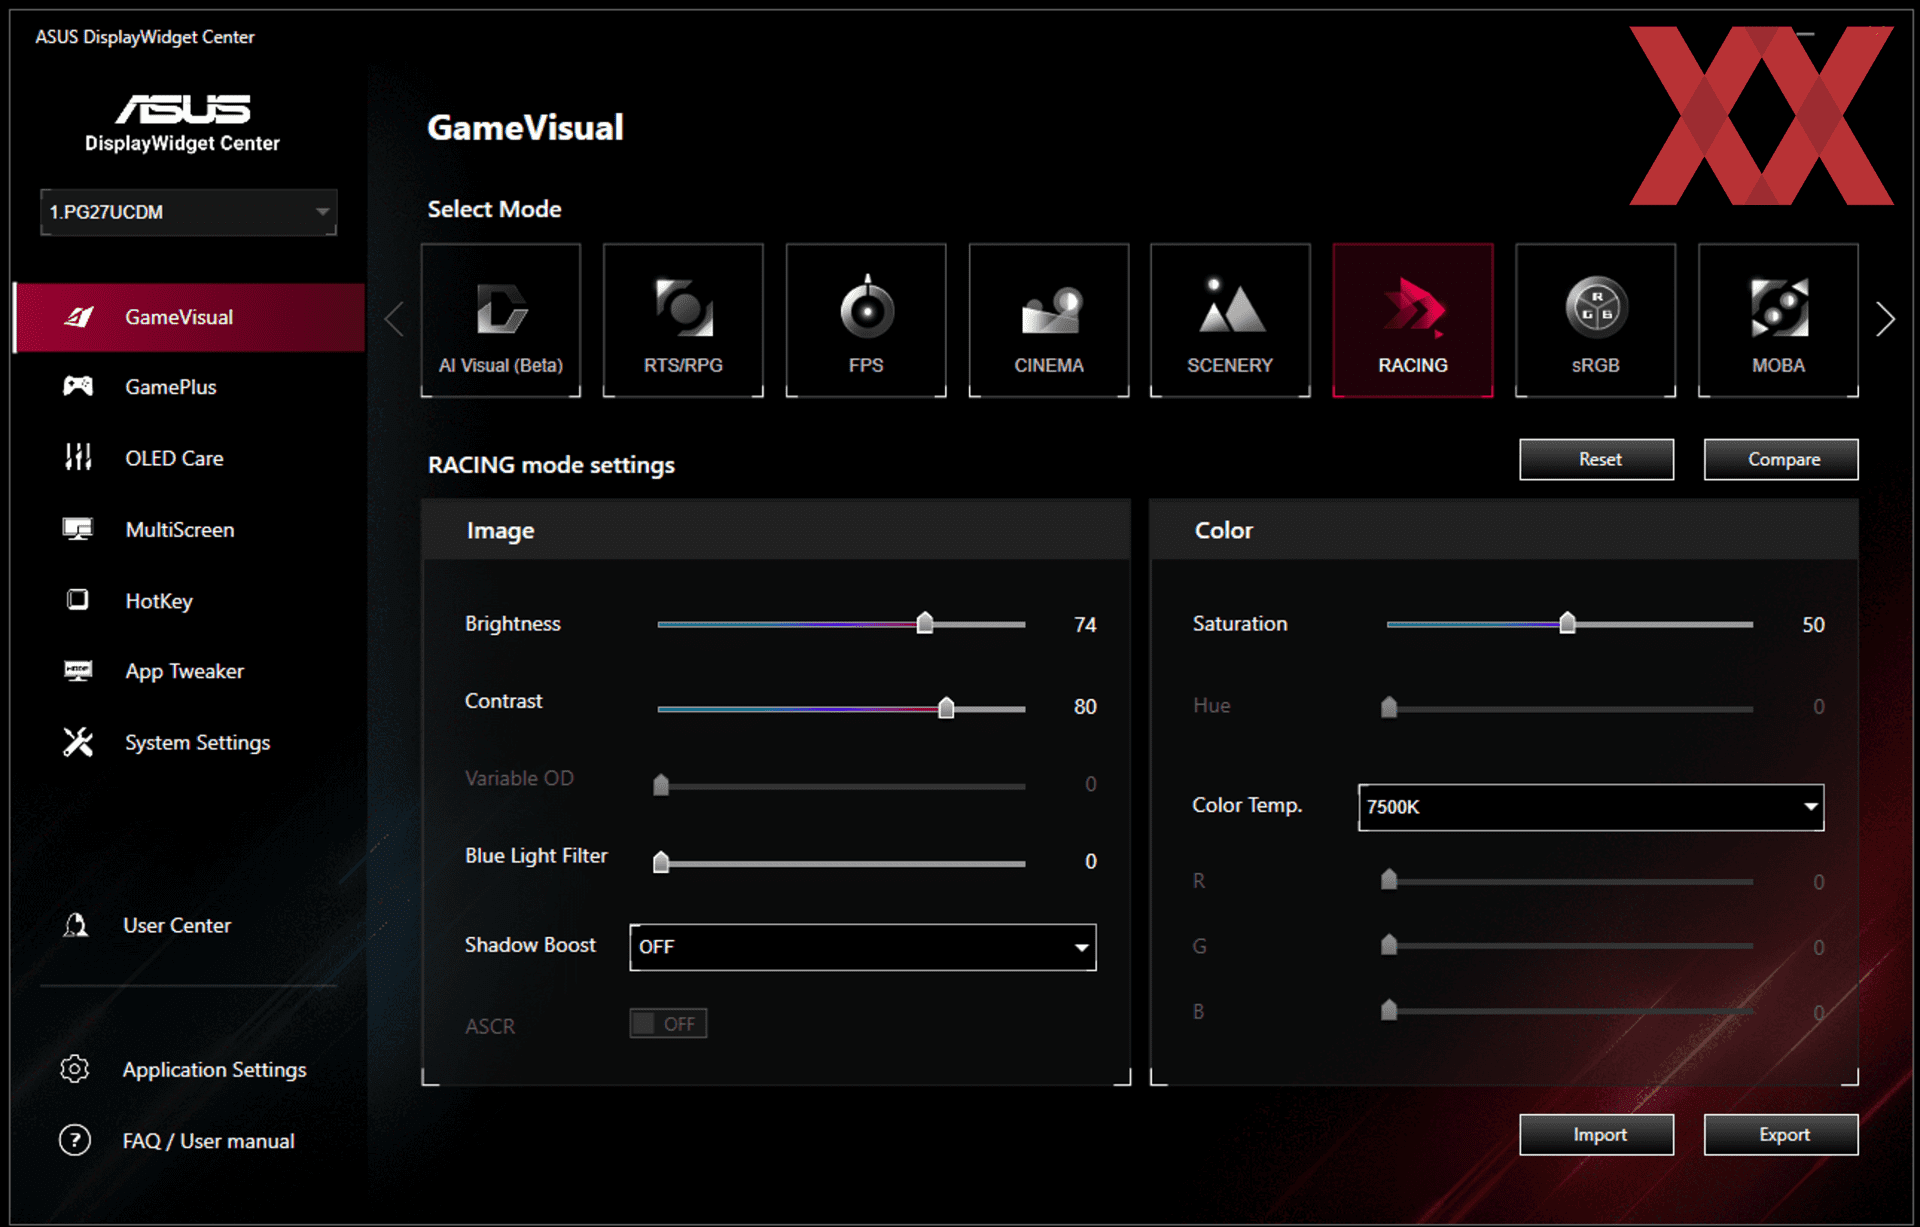Click the B color slider handle
Screen dimensions: 1920x1227
click(1389, 1010)
